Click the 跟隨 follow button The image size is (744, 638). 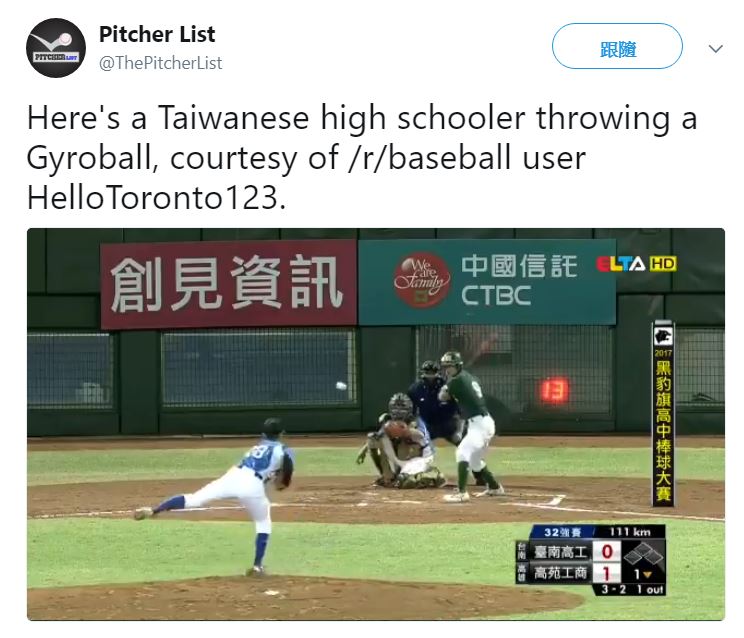coord(617,46)
